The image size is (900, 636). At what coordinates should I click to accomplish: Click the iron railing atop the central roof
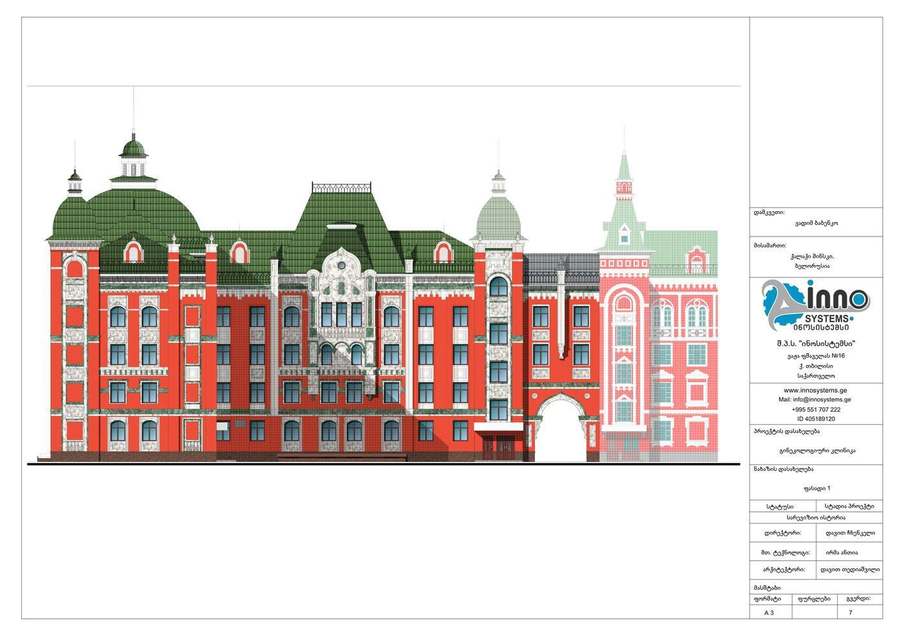coord(341,188)
